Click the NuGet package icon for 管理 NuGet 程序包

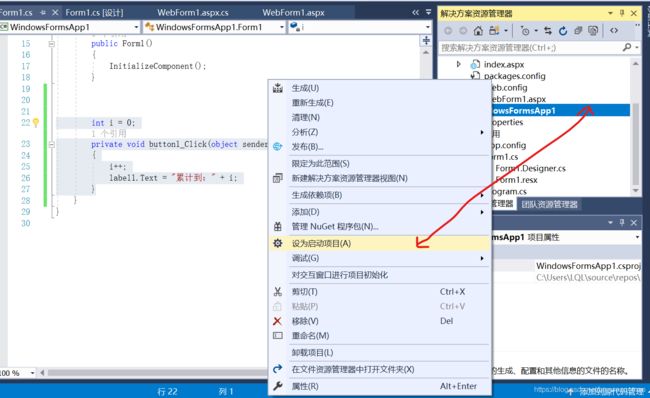(277, 226)
